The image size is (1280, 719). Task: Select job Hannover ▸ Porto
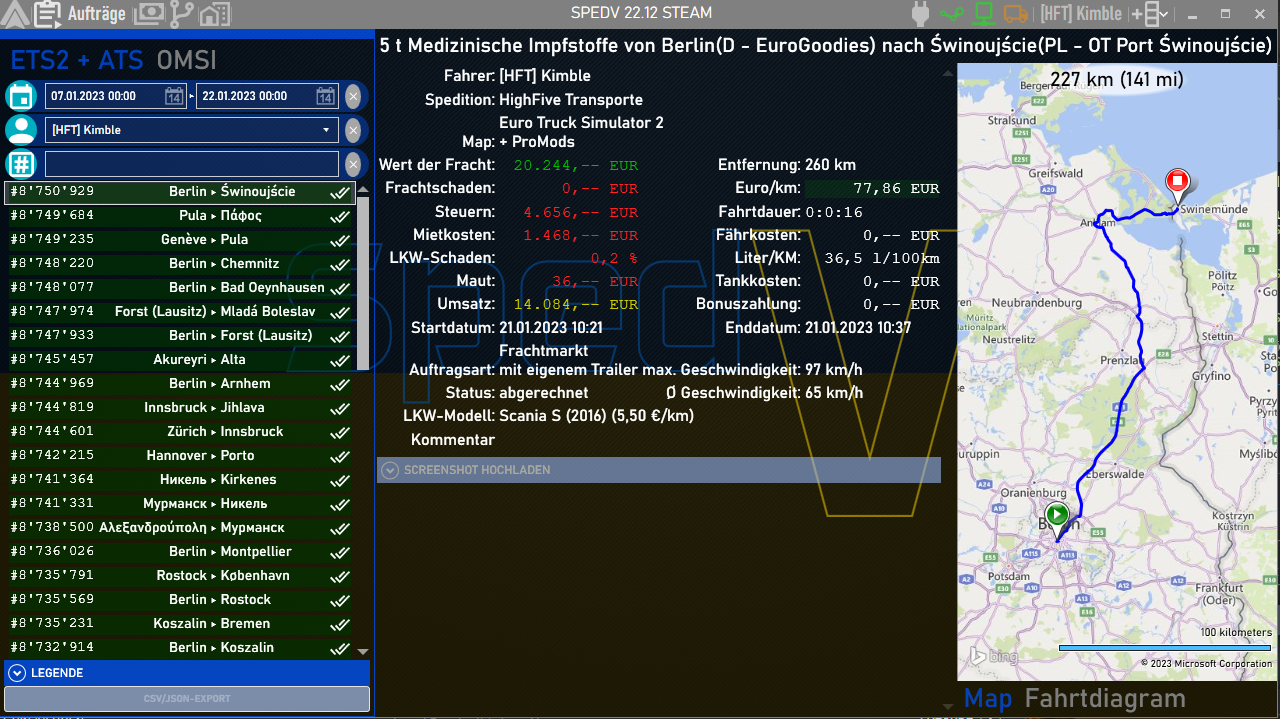pos(180,456)
